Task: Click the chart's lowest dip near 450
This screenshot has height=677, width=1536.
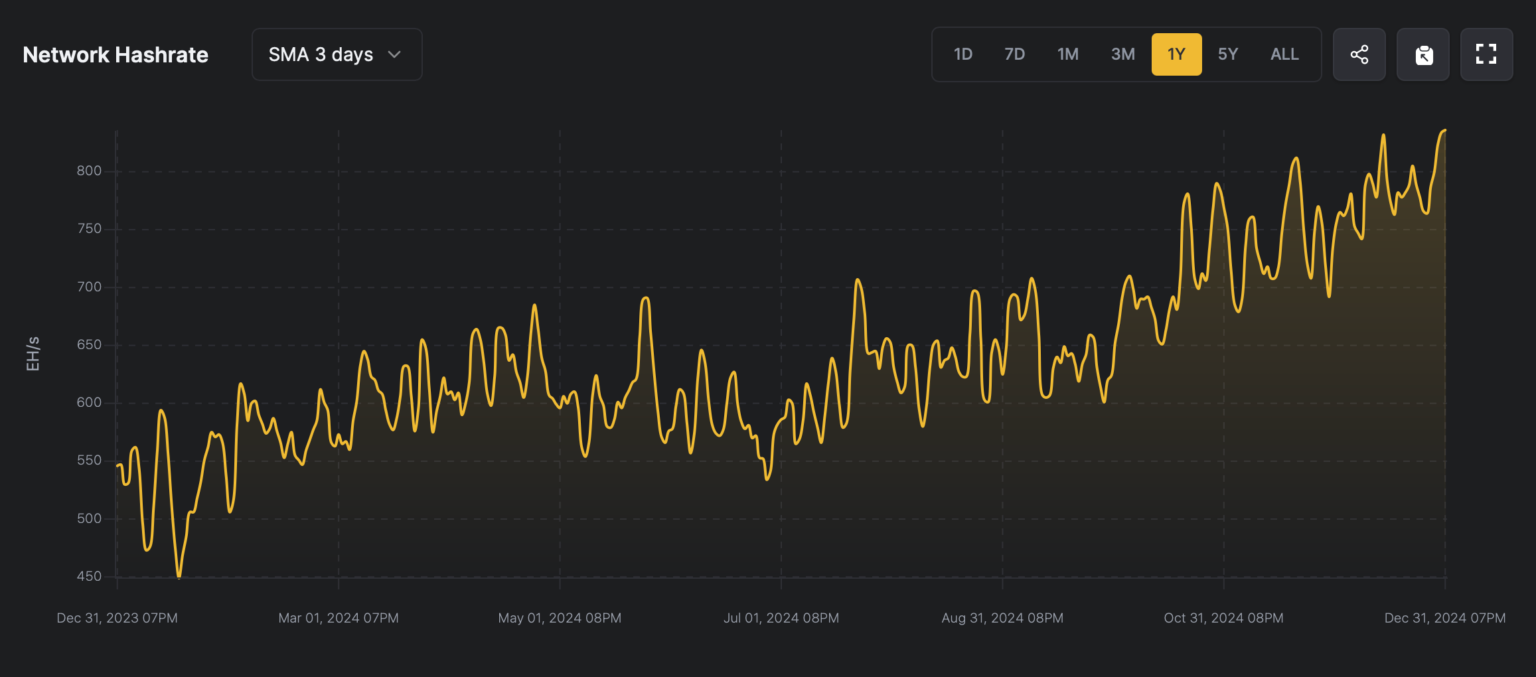Action: coord(179,576)
